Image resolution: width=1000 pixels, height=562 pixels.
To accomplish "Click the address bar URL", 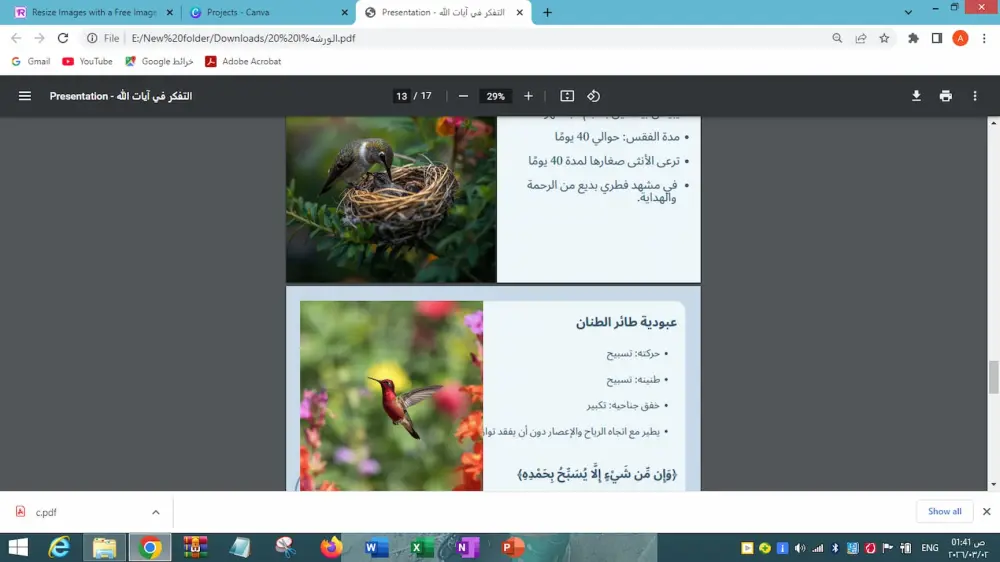I will [243, 38].
